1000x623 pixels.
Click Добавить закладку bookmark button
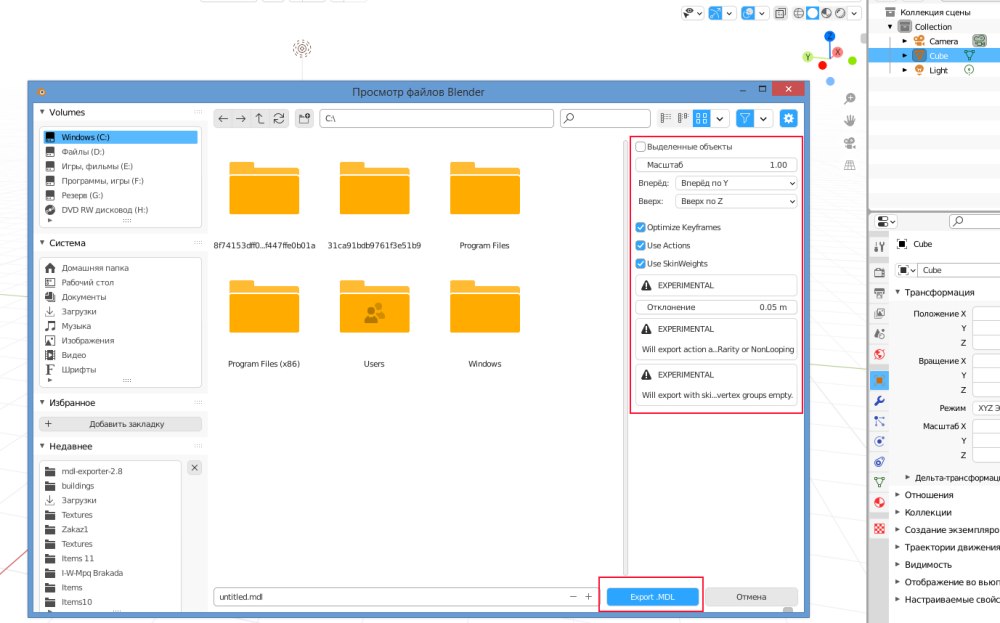[x=121, y=424]
